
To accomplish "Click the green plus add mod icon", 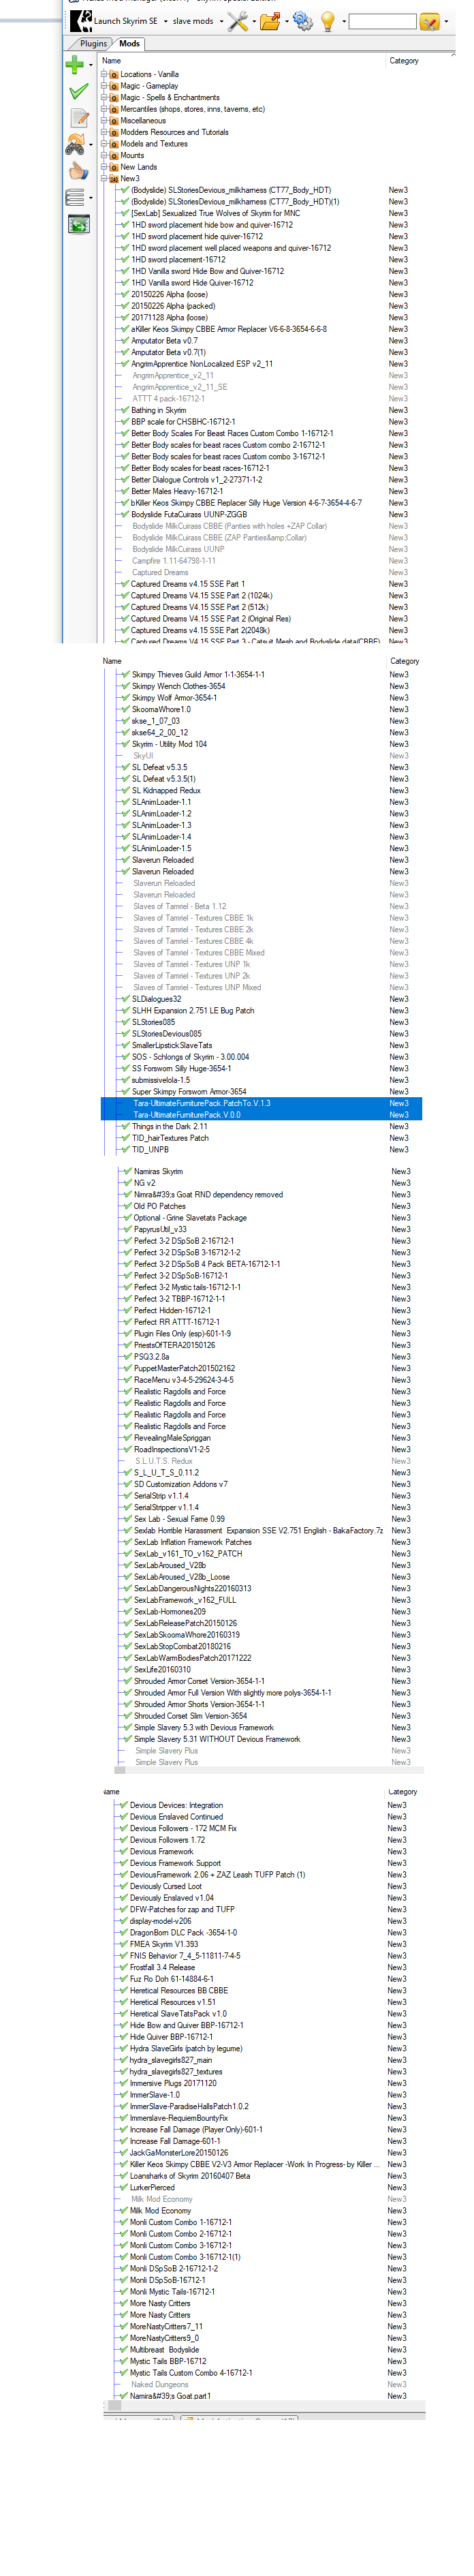I will tap(75, 65).
